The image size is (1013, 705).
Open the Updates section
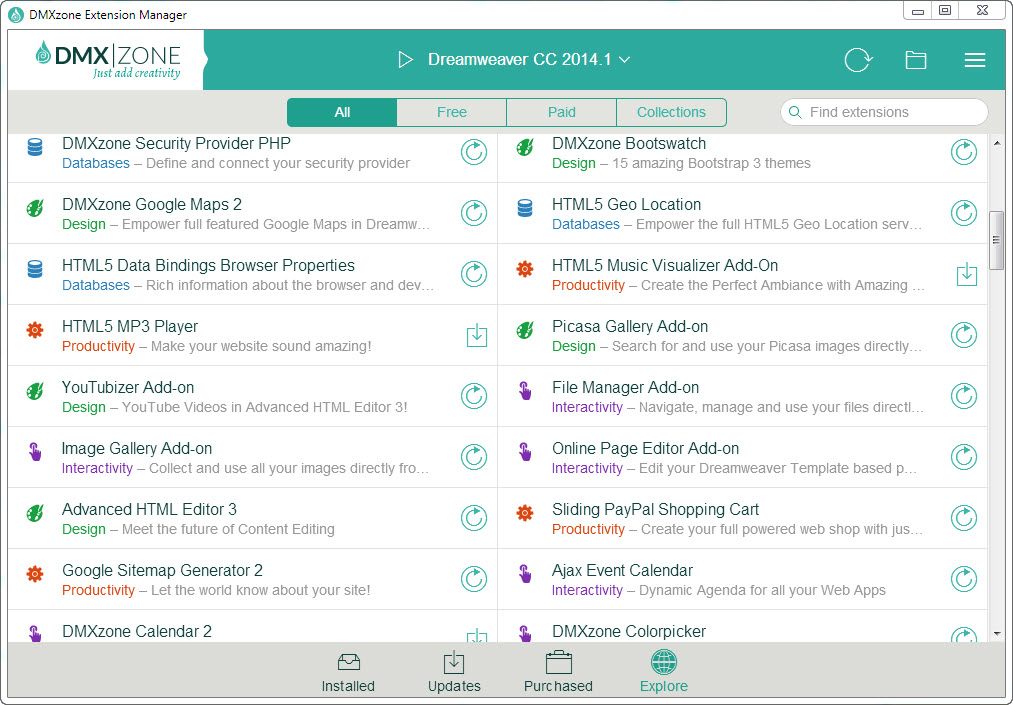coord(454,672)
